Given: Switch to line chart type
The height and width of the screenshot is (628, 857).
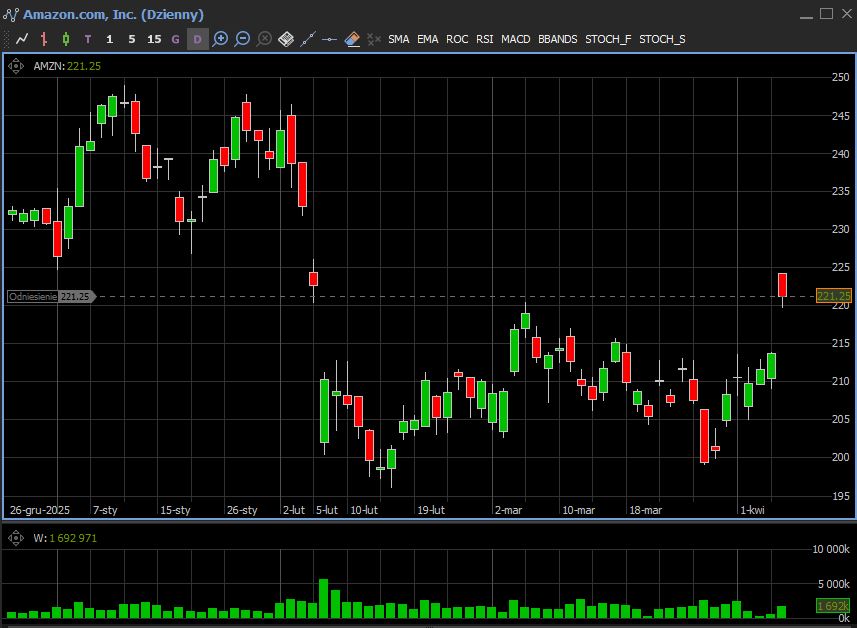Looking at the screenshot, I should click(22, 39).
